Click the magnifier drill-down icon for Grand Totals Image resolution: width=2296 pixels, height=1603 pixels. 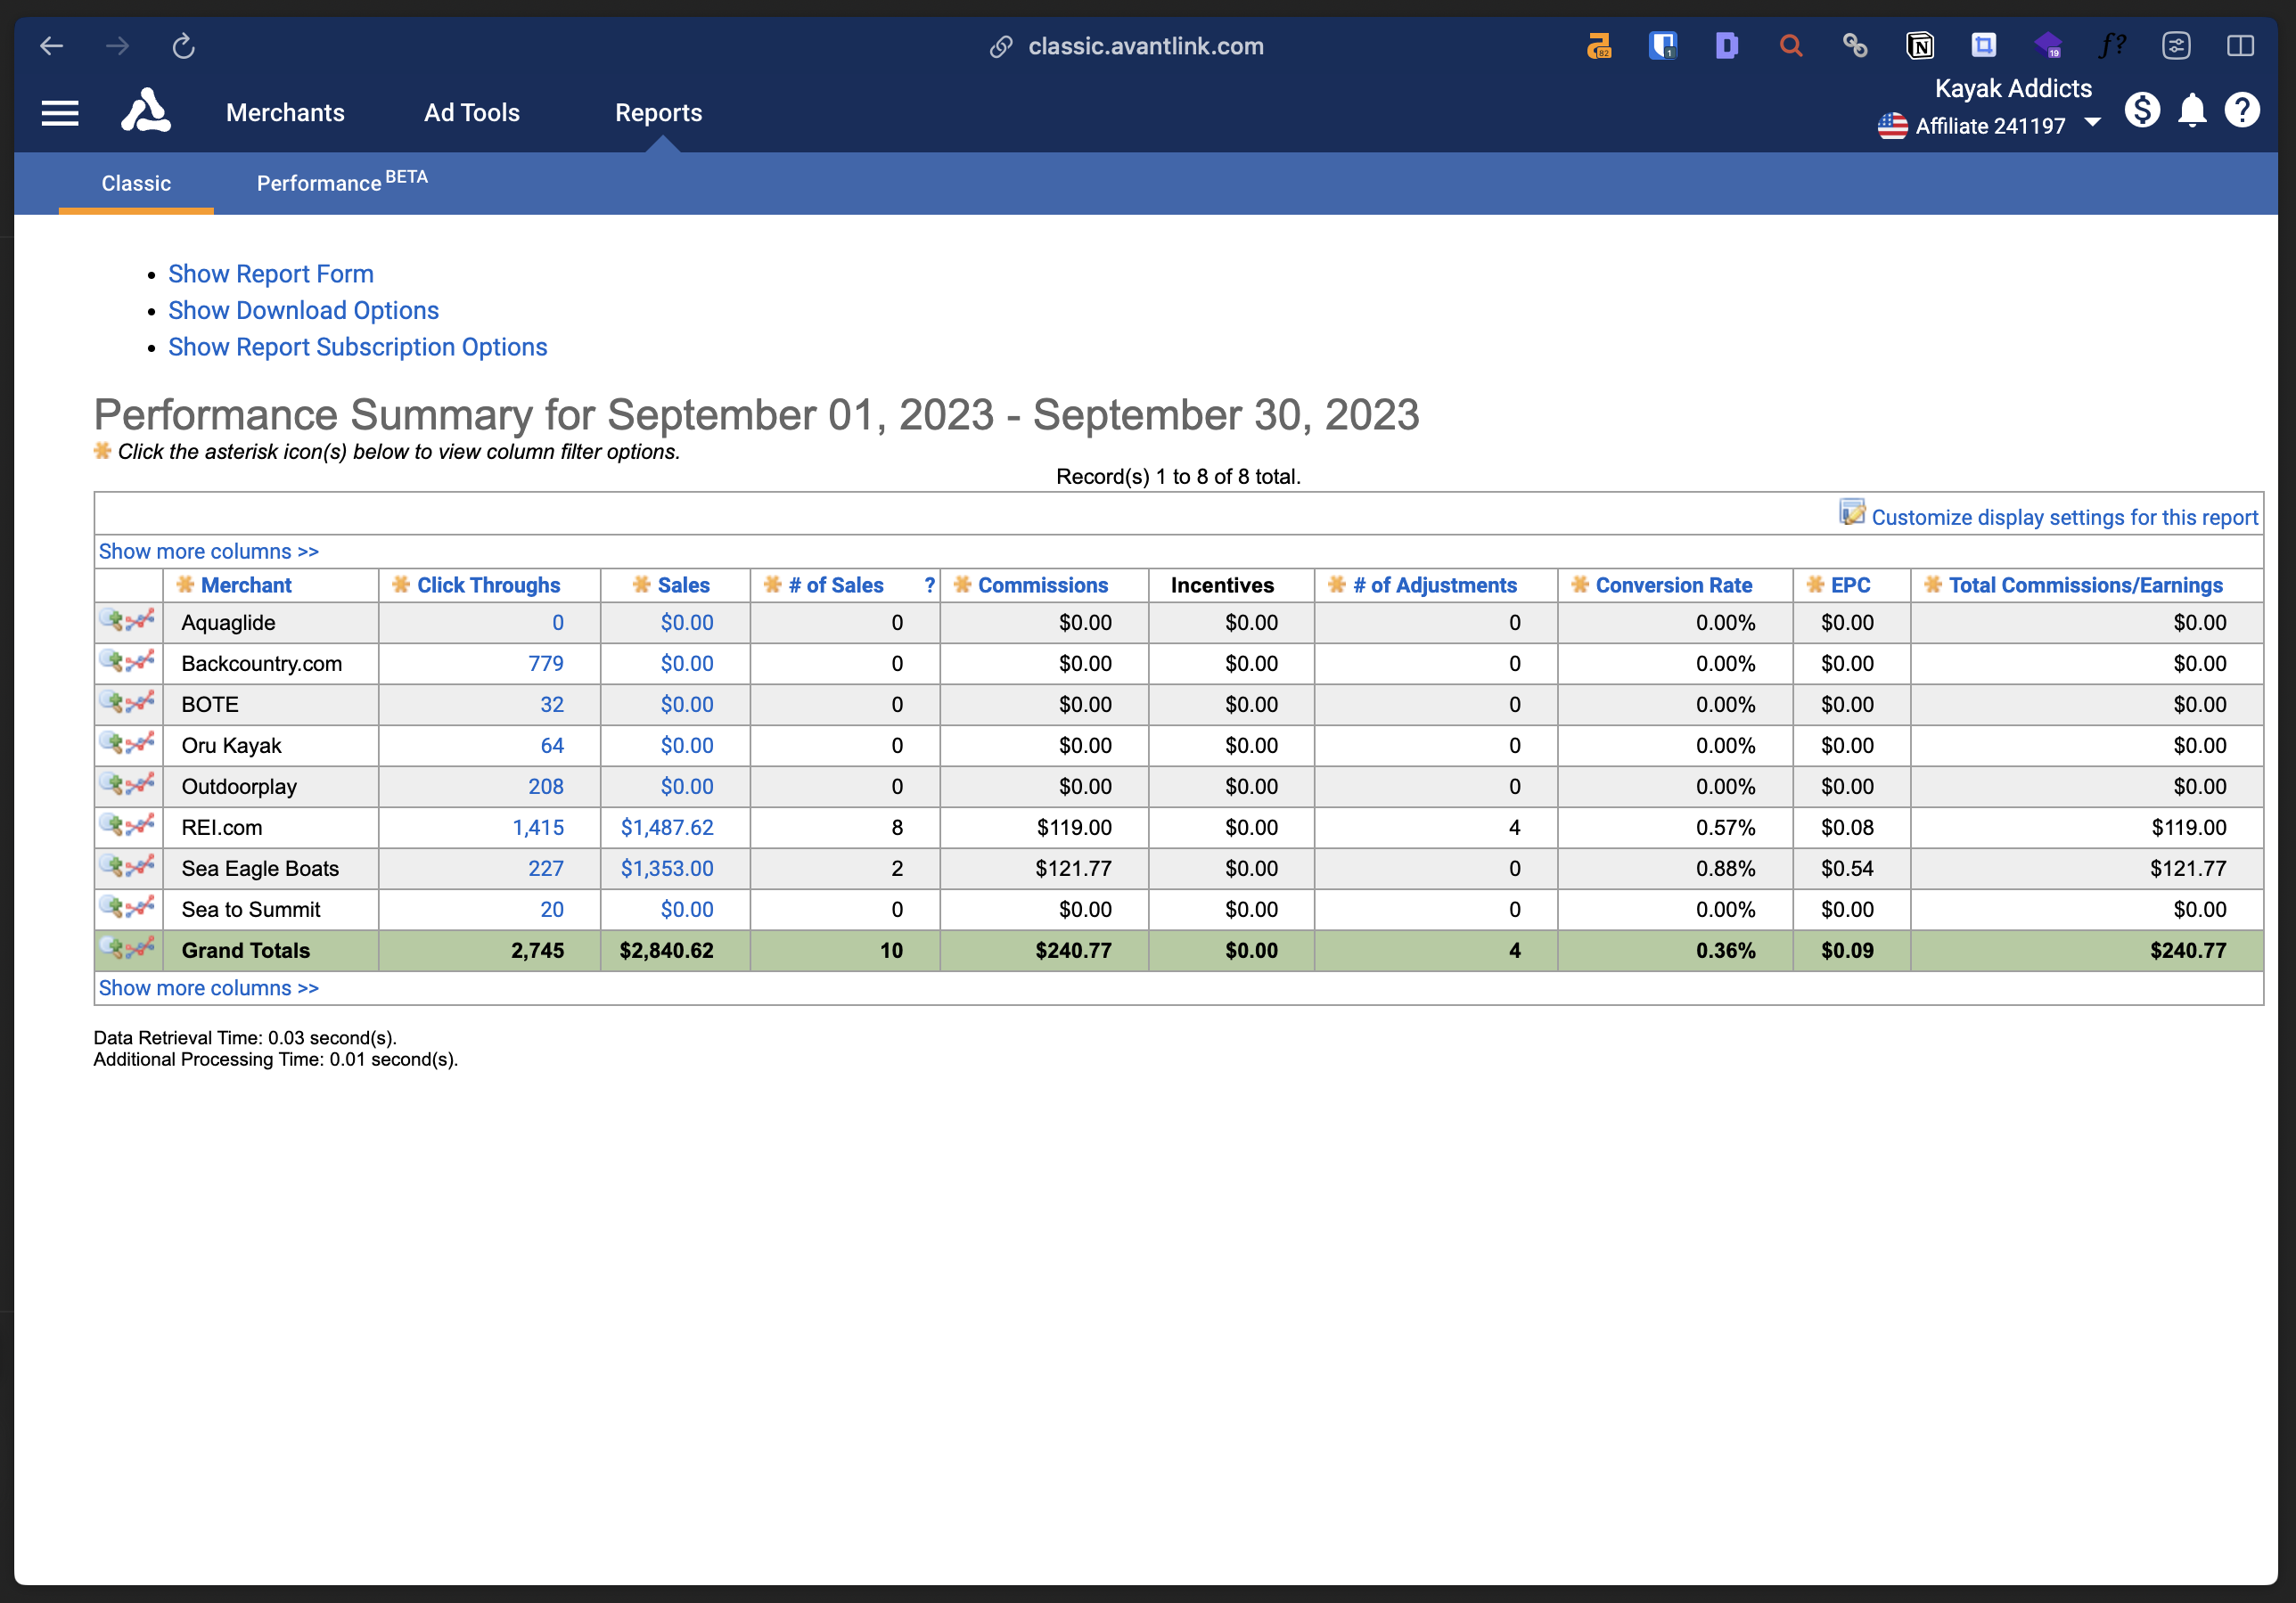point(112,948)
